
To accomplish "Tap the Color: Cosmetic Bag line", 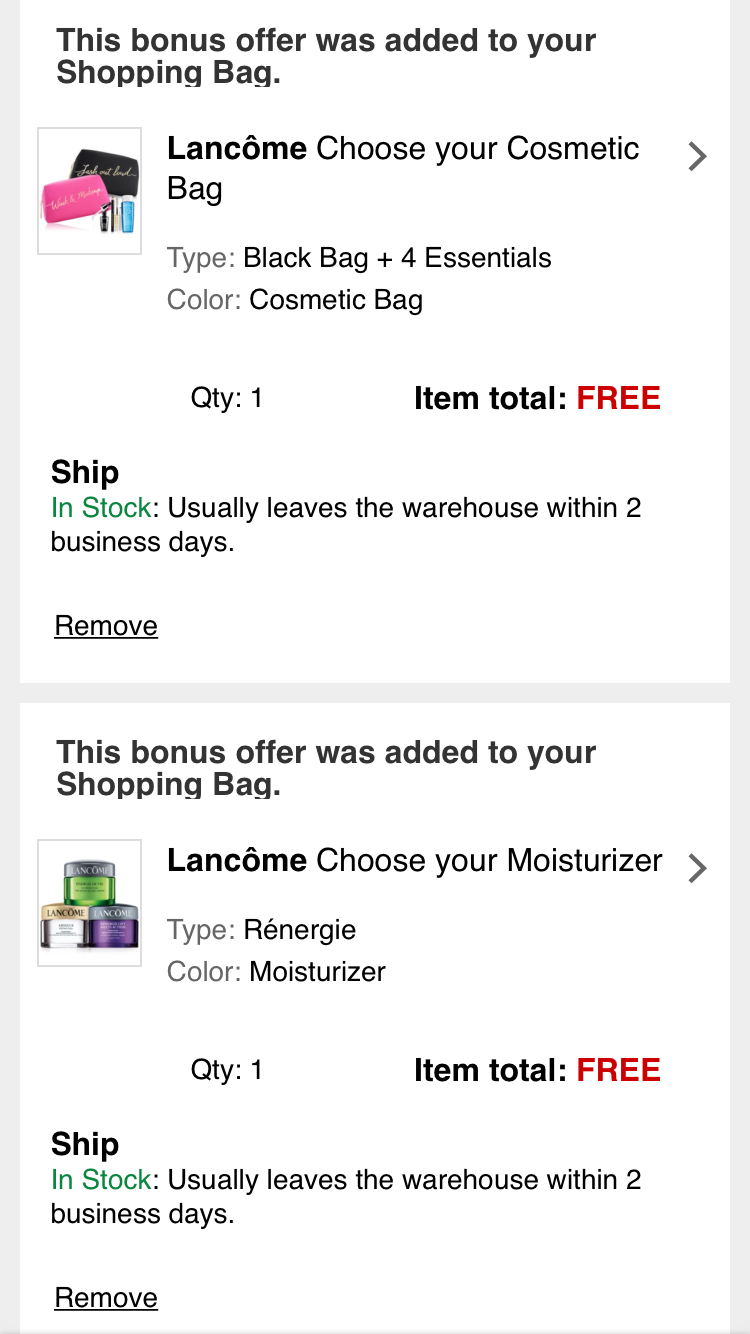I will point(295,300).
